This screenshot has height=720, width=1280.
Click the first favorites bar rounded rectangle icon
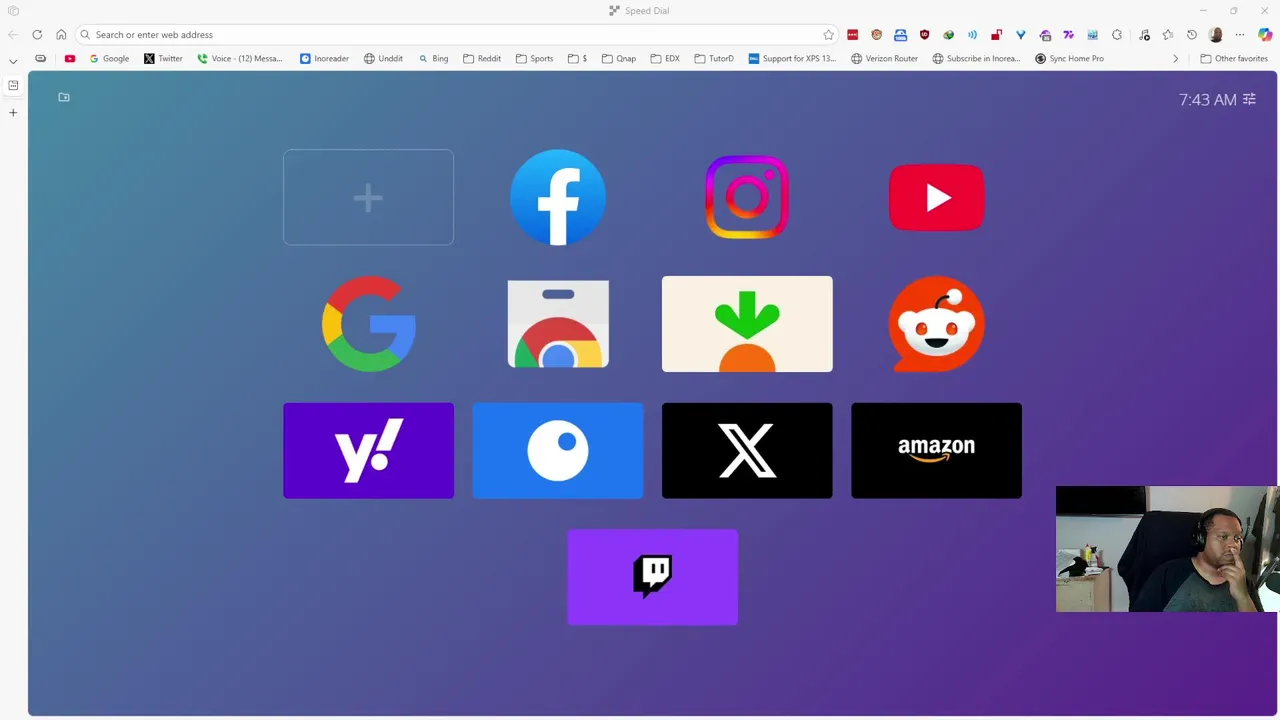tap(40, 59)
